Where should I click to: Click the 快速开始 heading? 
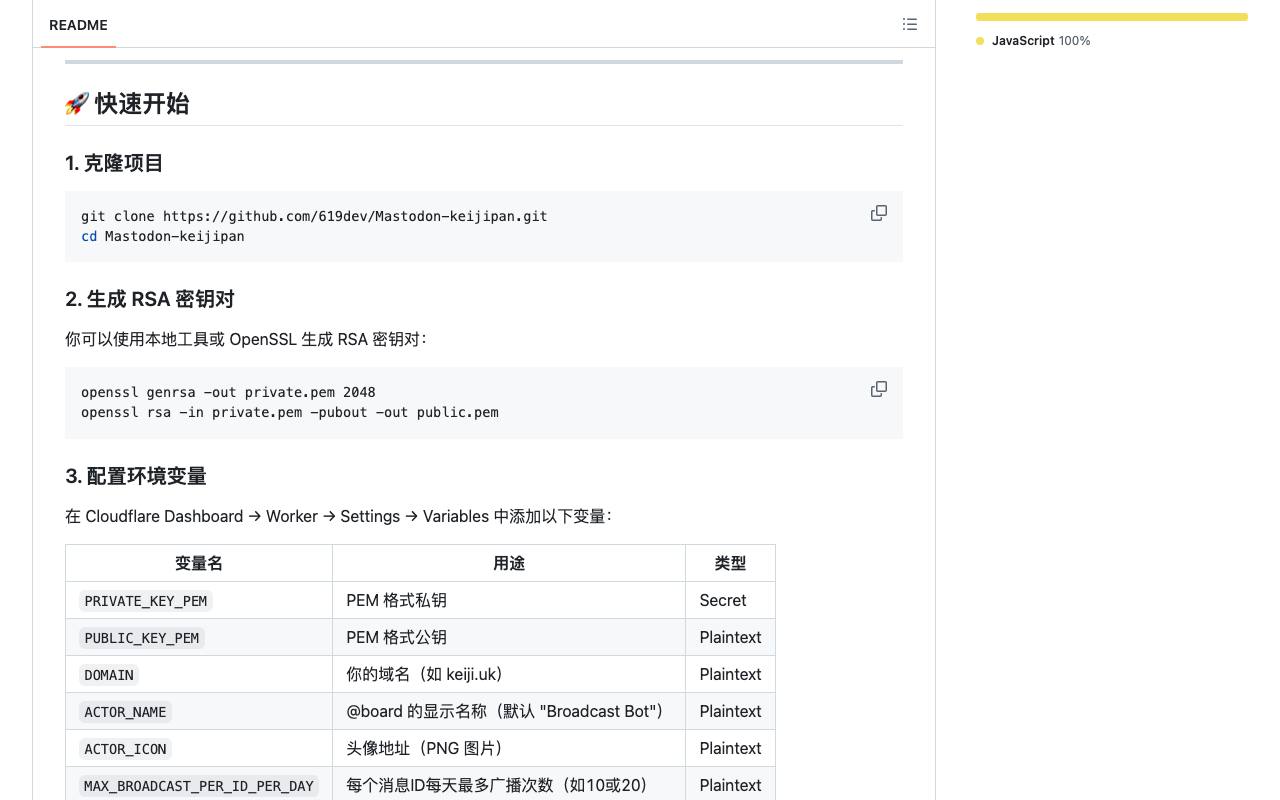[x=127, y=104]
